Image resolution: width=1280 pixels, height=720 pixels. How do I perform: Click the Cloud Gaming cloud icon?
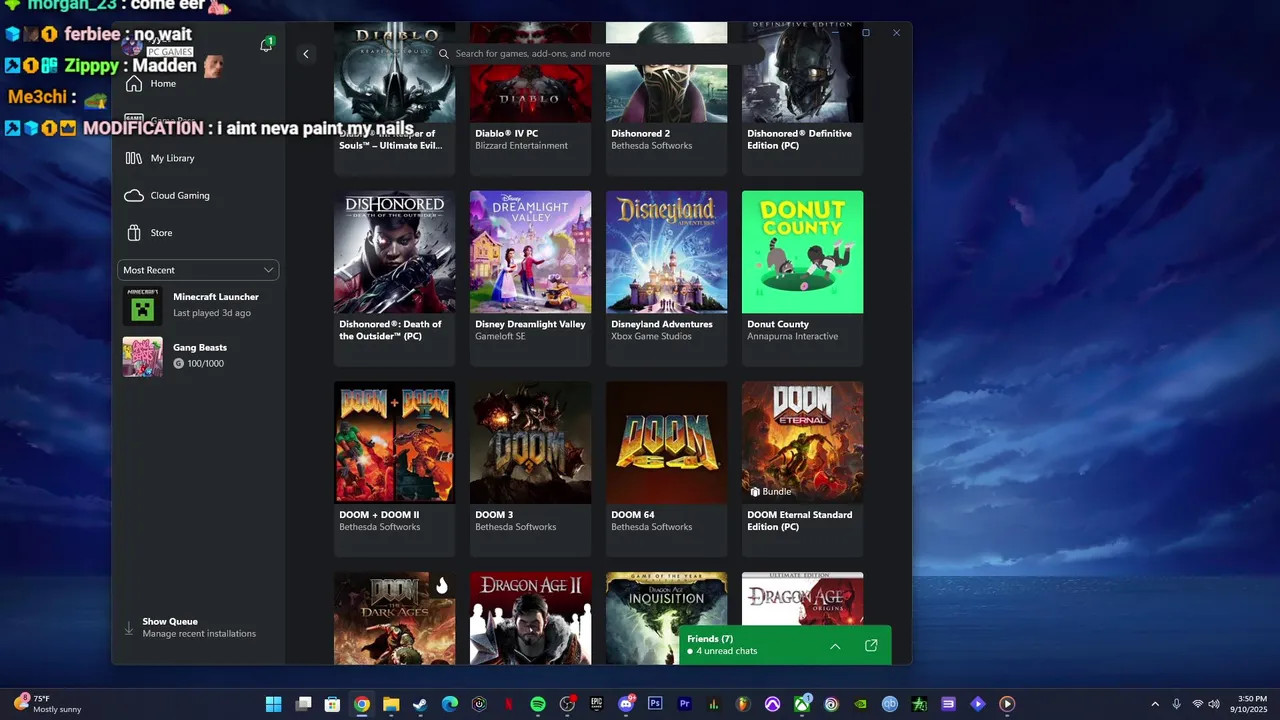(x=134, y=196)
